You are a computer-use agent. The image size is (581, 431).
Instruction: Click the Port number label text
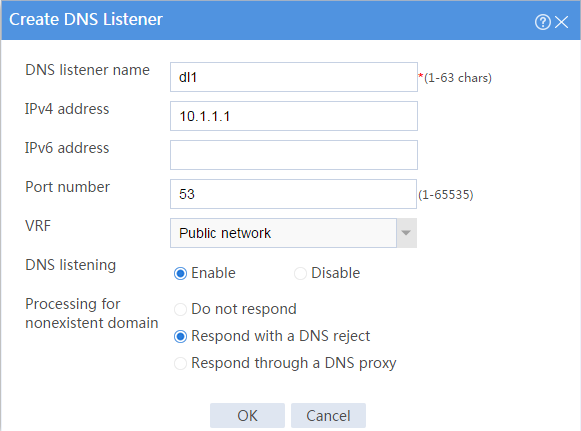tap(67, 187)
